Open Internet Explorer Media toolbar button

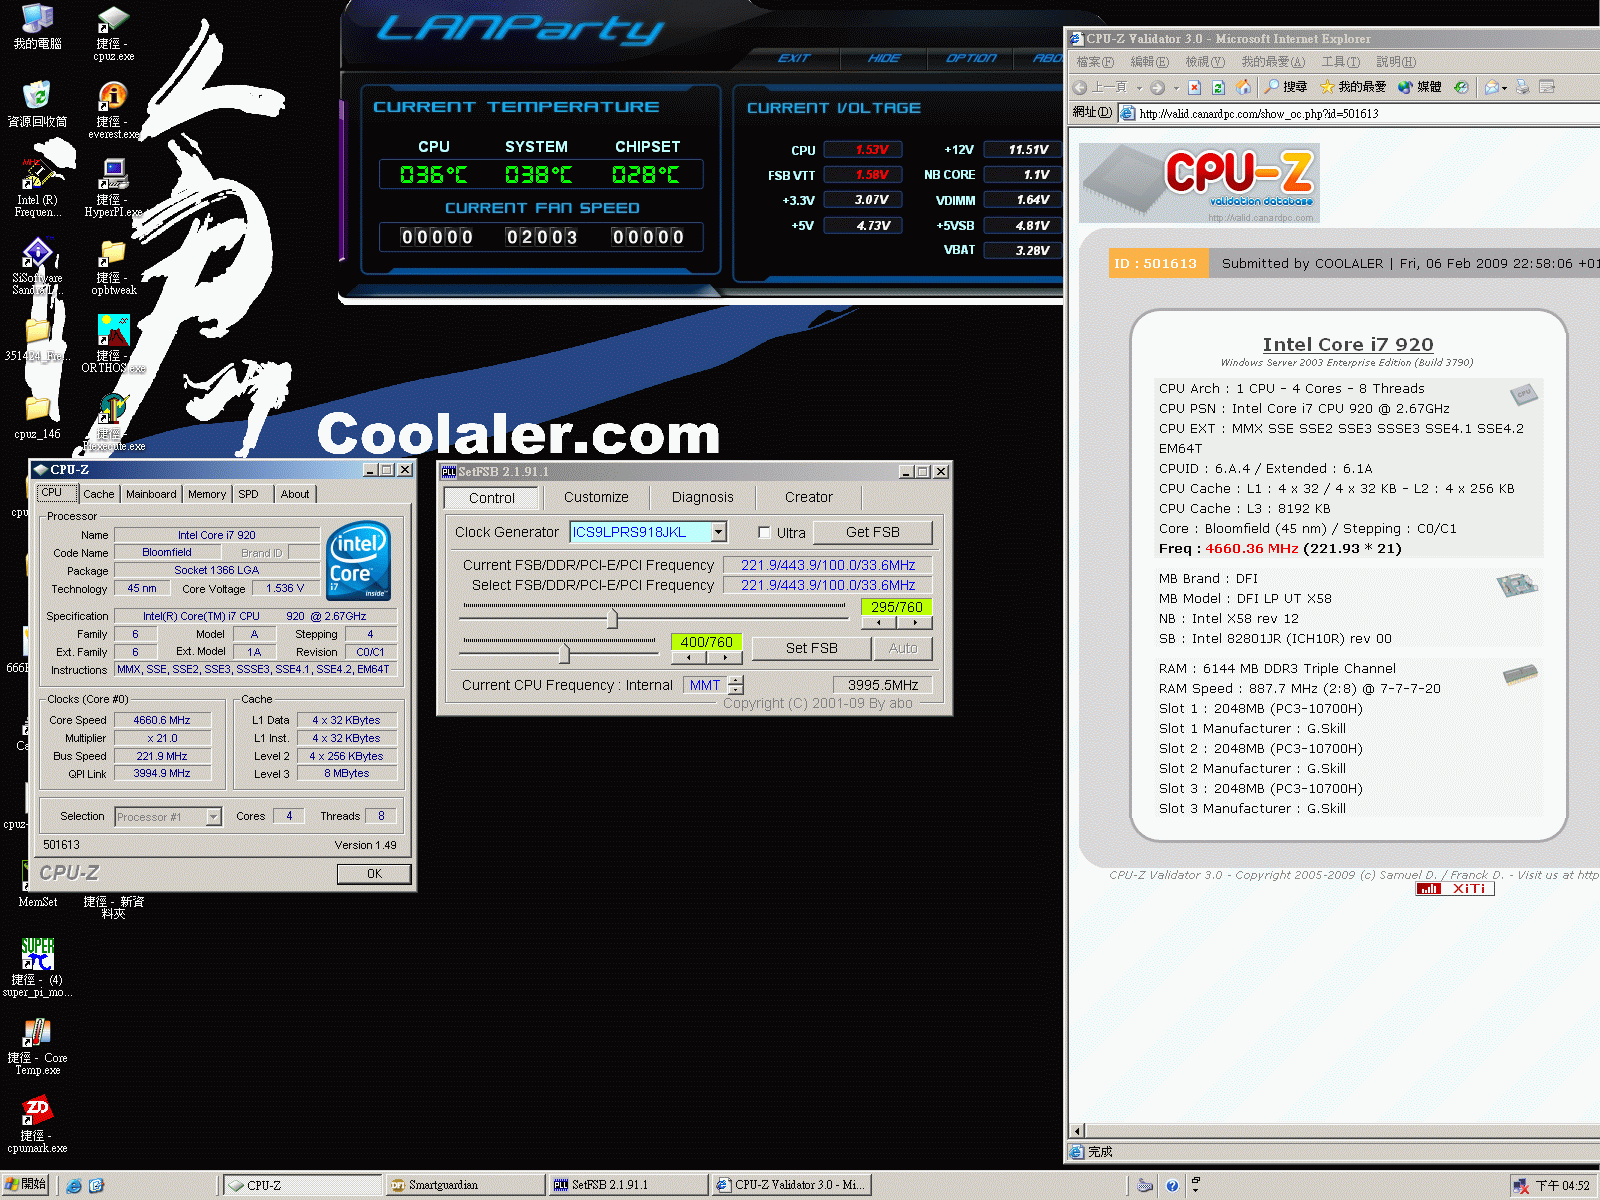coord(1419,87)
